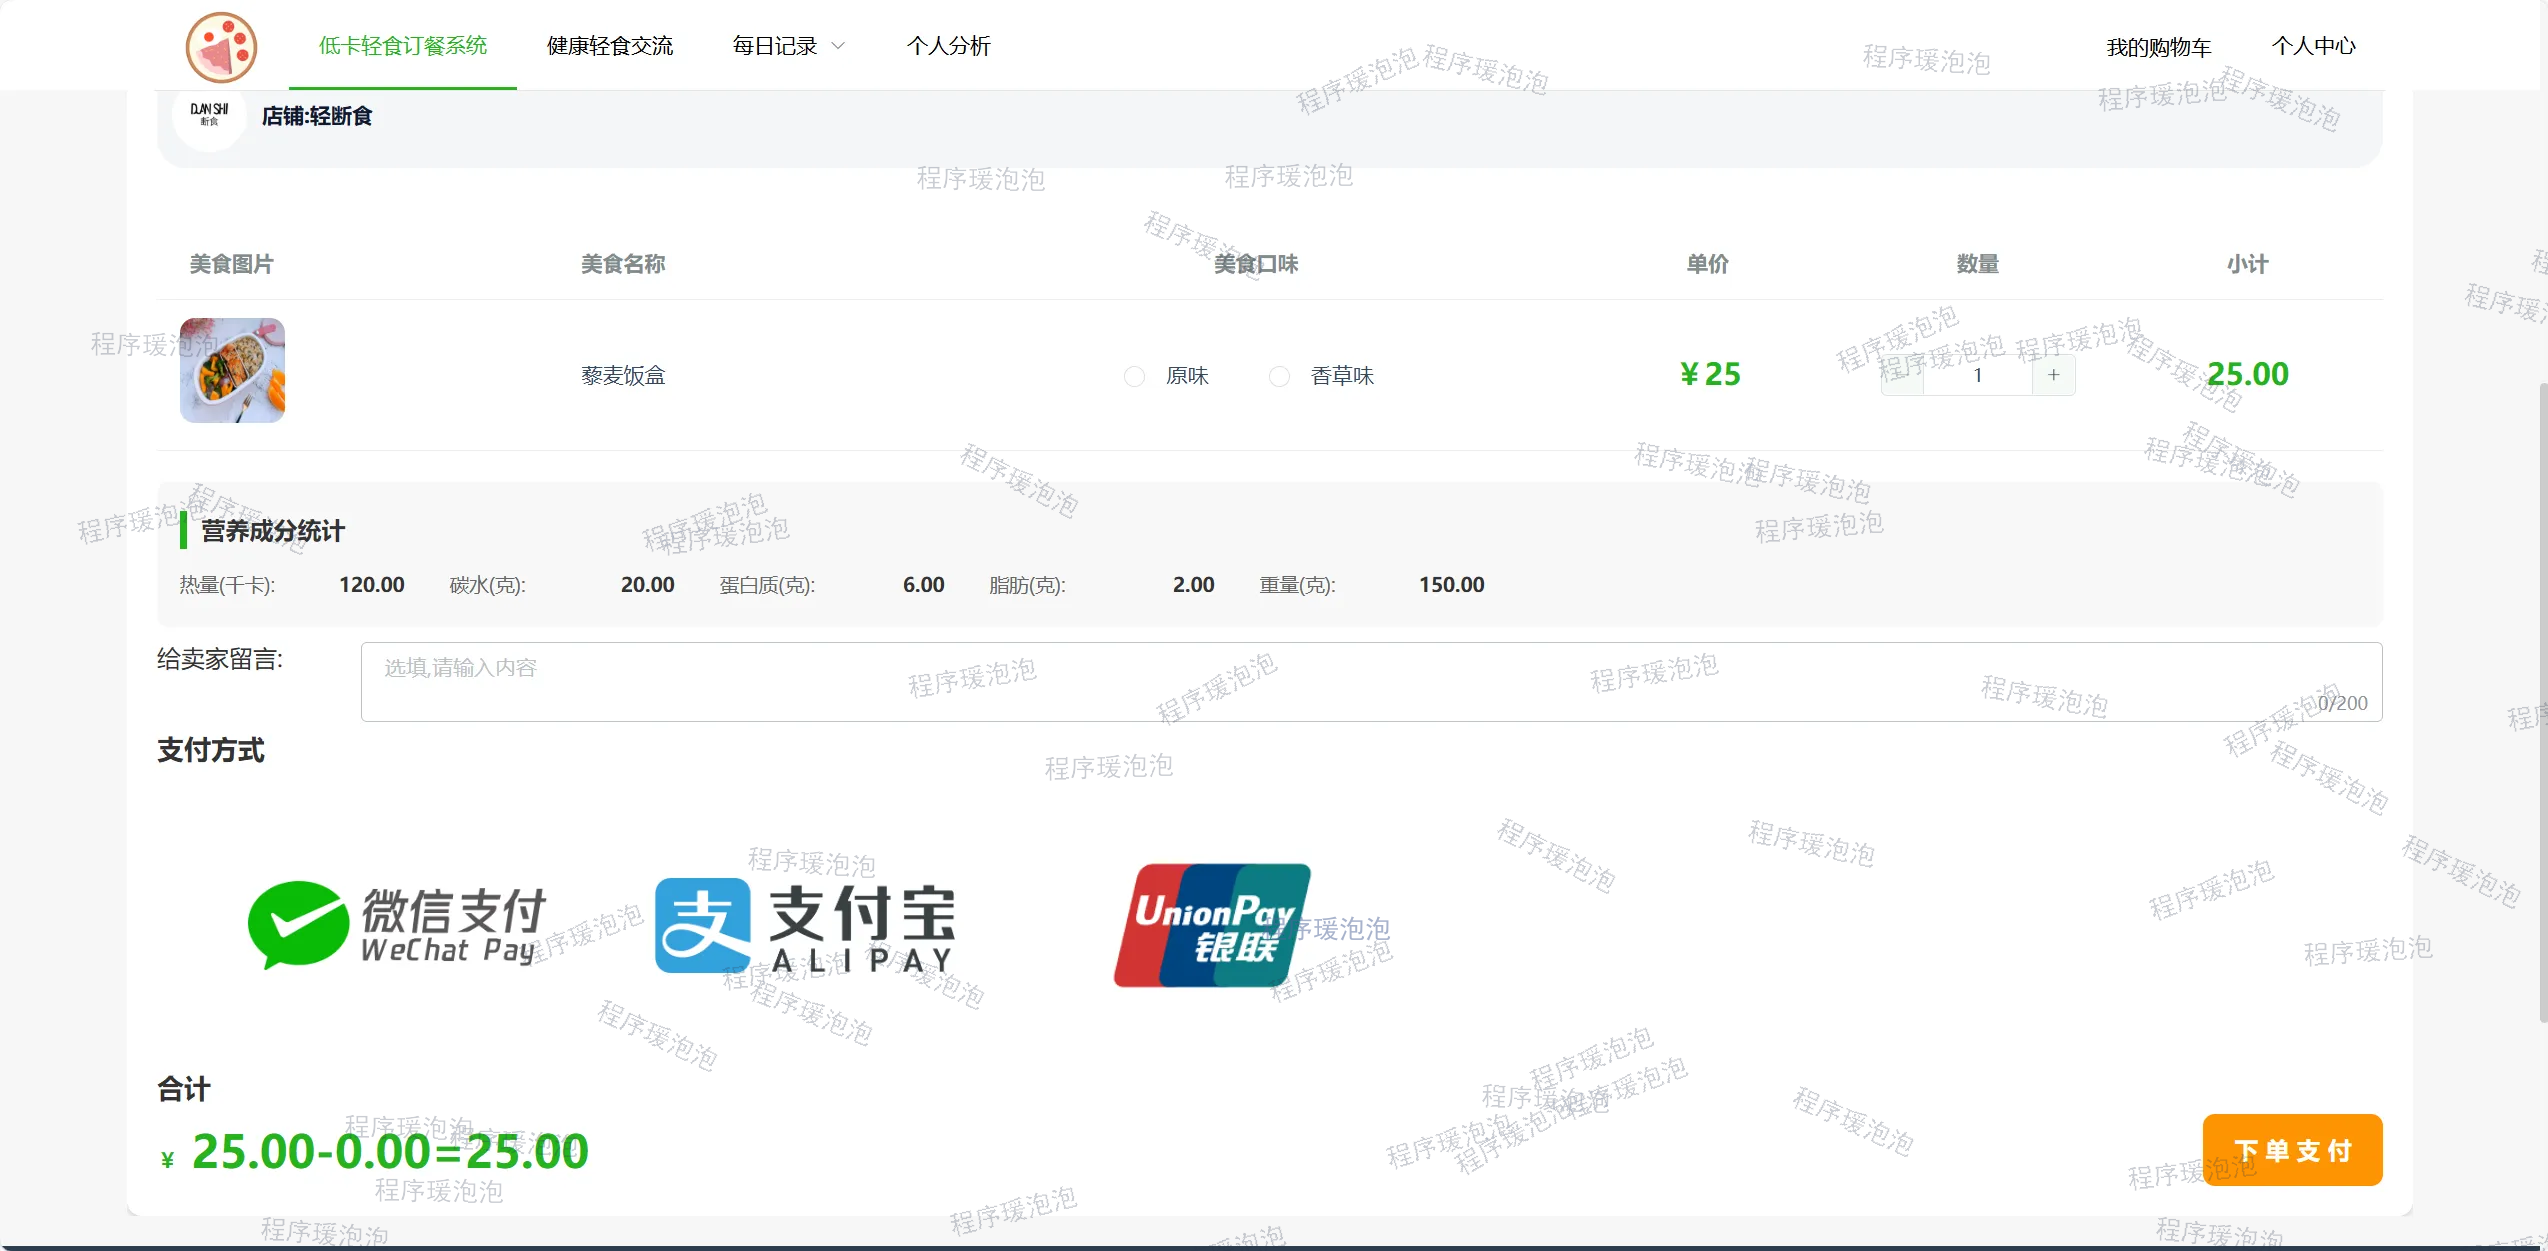Open the 低卡轻食订餐系统 tab

pyautogui.click(x=402, y=46)
